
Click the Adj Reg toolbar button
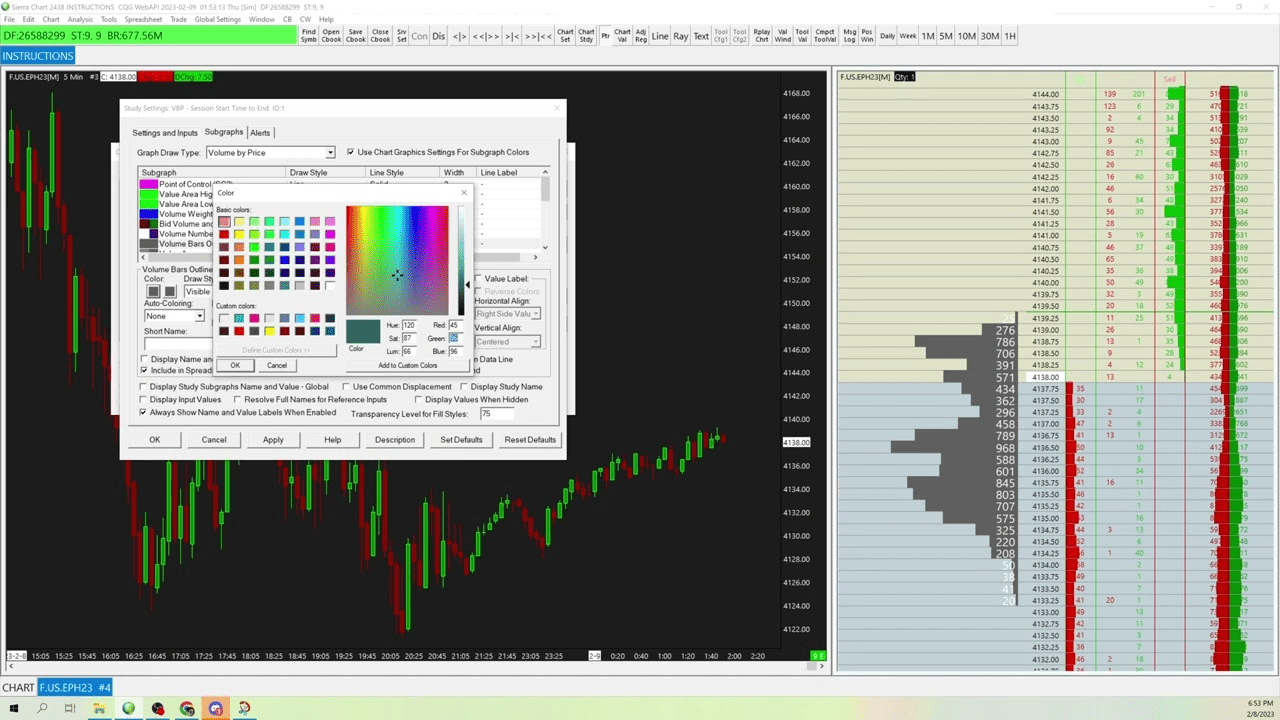[x=641, y=36]
